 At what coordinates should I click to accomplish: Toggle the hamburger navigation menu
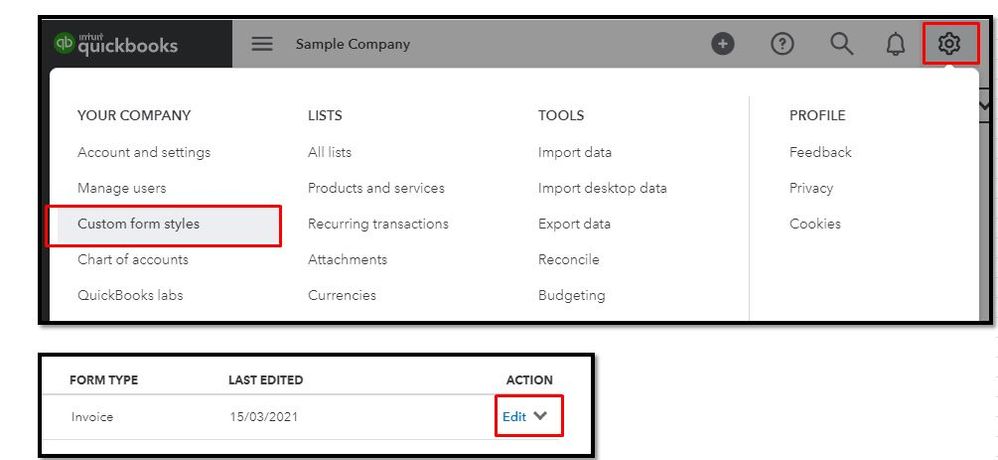pyautogui.click(x=262, y=44)
